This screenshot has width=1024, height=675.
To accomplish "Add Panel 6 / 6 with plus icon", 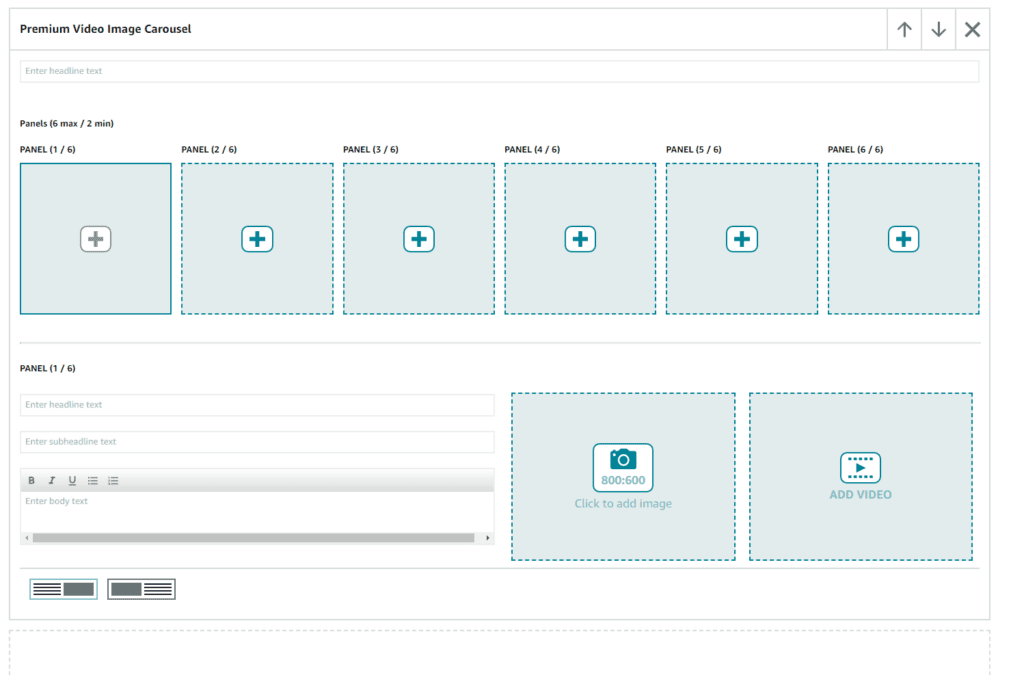I will [x=903, y=239].
